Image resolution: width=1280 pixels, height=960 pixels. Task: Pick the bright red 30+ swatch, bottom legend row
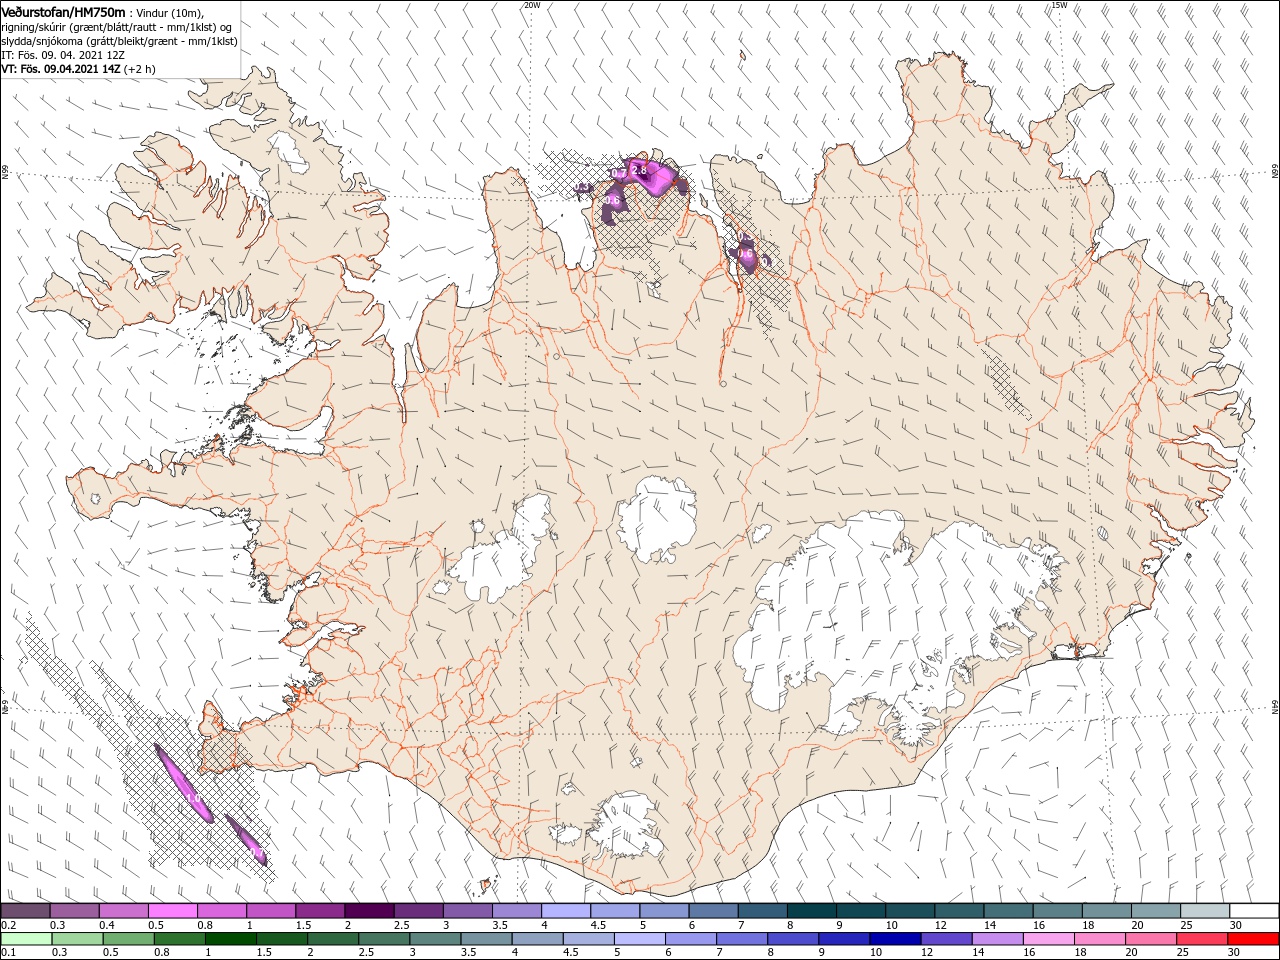[x=1254, y=939]
